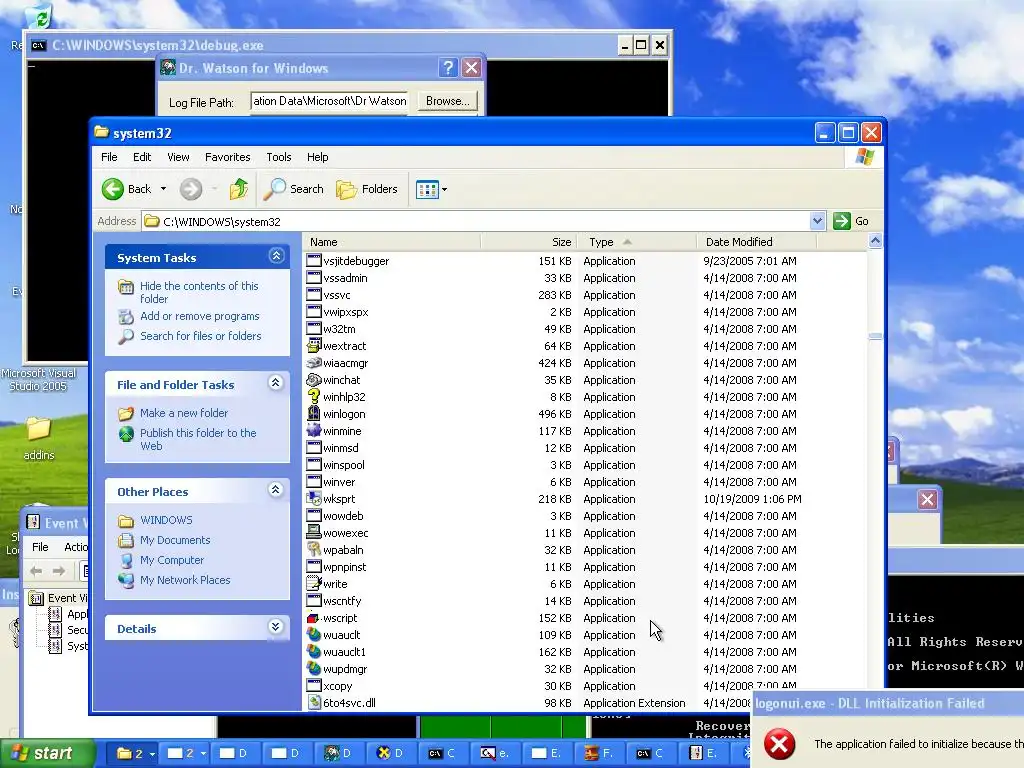The image size is (1024, 768).
Task: Click Make a new folder link
Action: pos(184,413)
